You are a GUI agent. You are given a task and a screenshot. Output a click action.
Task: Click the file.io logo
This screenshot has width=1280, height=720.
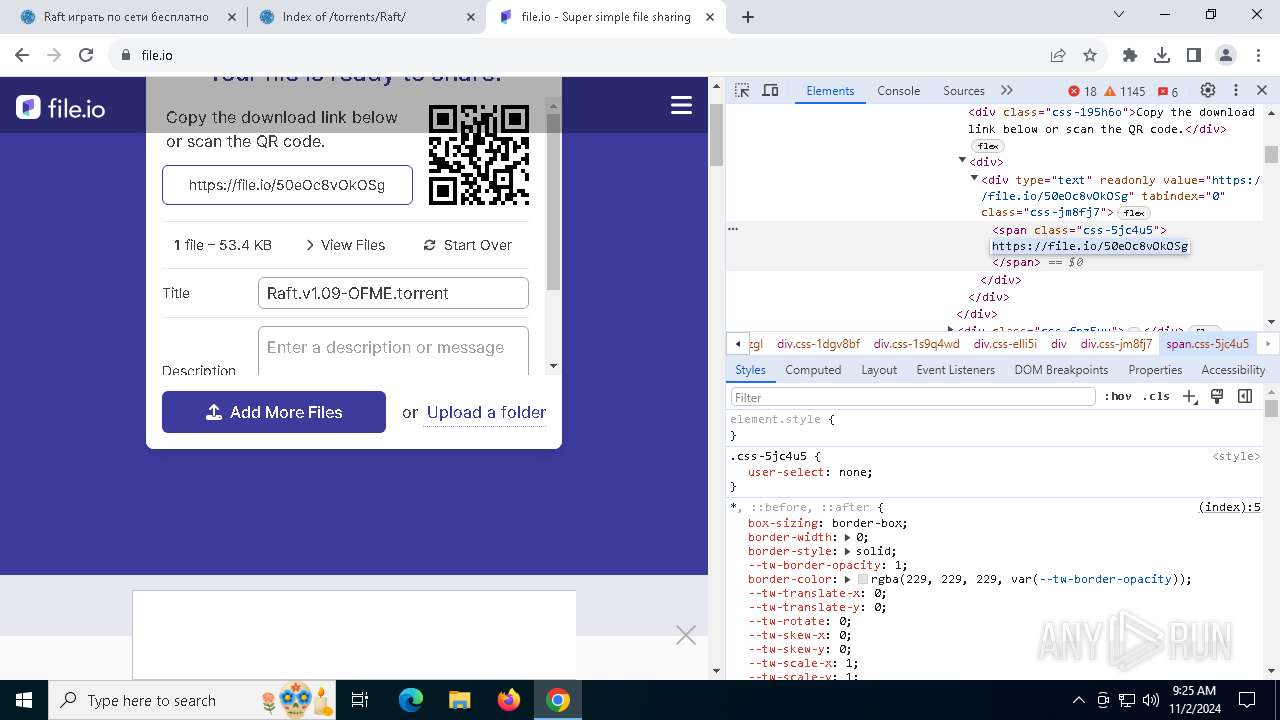[61, 108]
